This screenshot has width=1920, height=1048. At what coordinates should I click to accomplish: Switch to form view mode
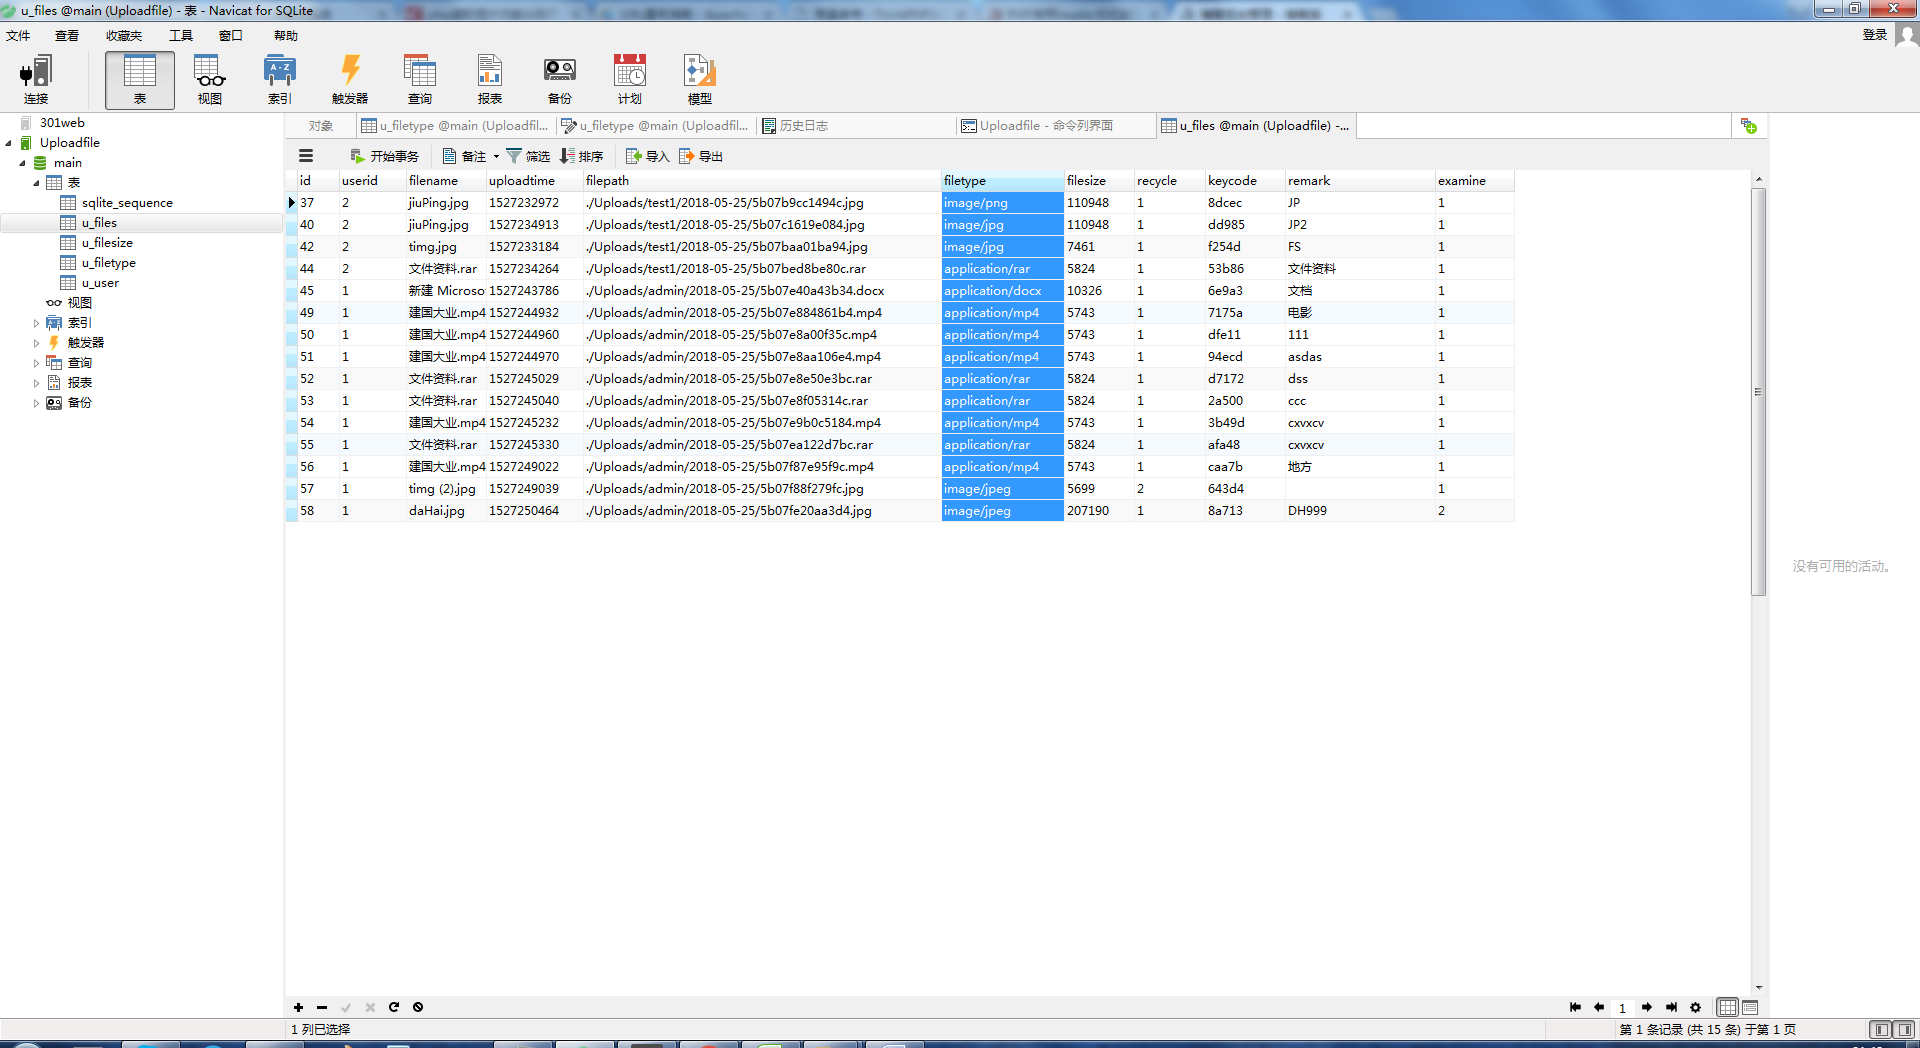coord(1750,1007)
